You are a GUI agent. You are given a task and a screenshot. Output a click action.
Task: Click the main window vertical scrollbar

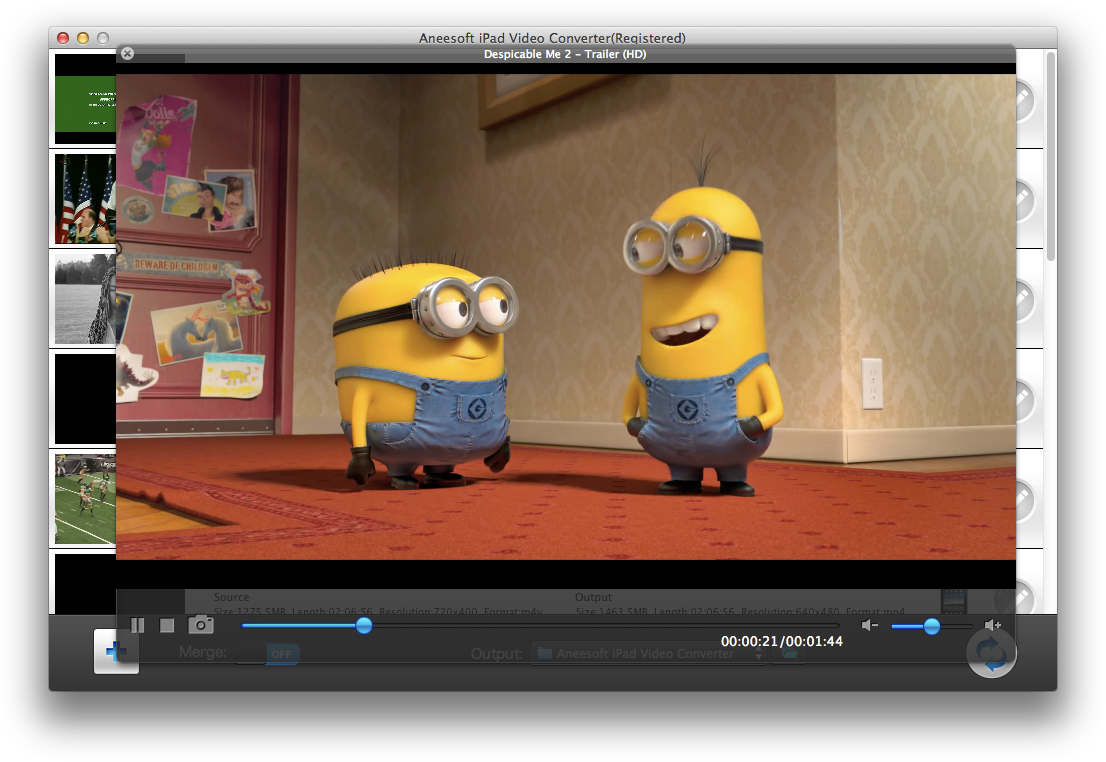click(x=1050, y=157)
